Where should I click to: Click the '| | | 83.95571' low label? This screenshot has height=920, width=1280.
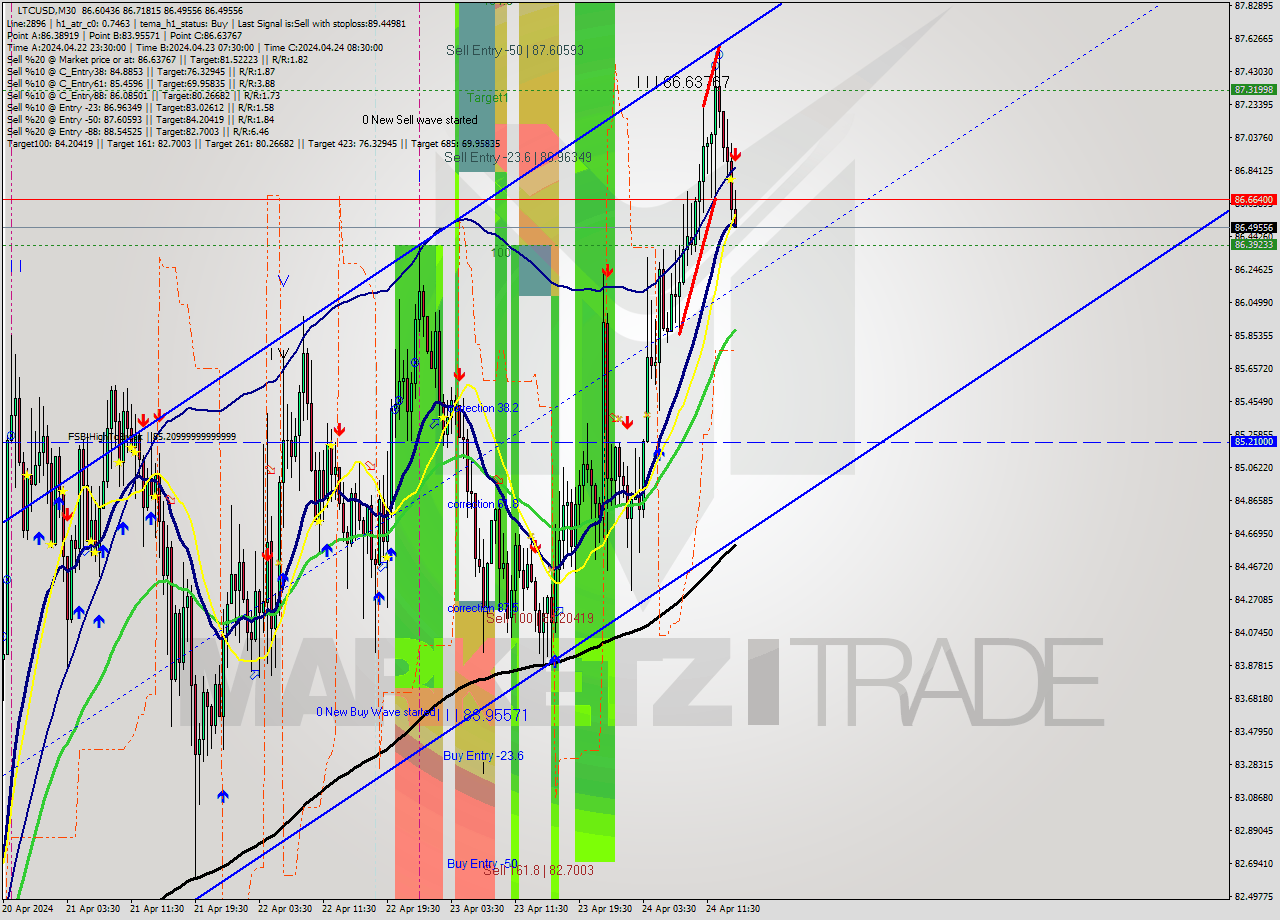tap(482, 715)
